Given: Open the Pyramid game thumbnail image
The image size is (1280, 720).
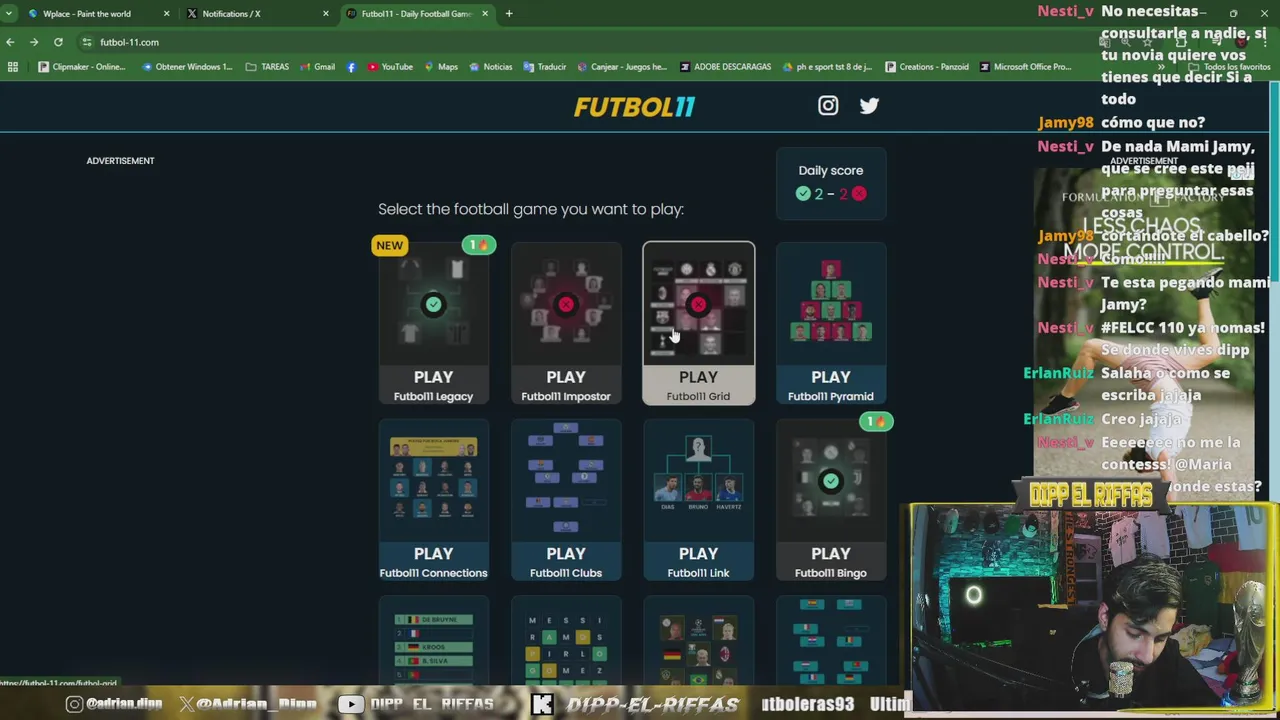Looking at the screenshot, I should click(x=831, y=304).
